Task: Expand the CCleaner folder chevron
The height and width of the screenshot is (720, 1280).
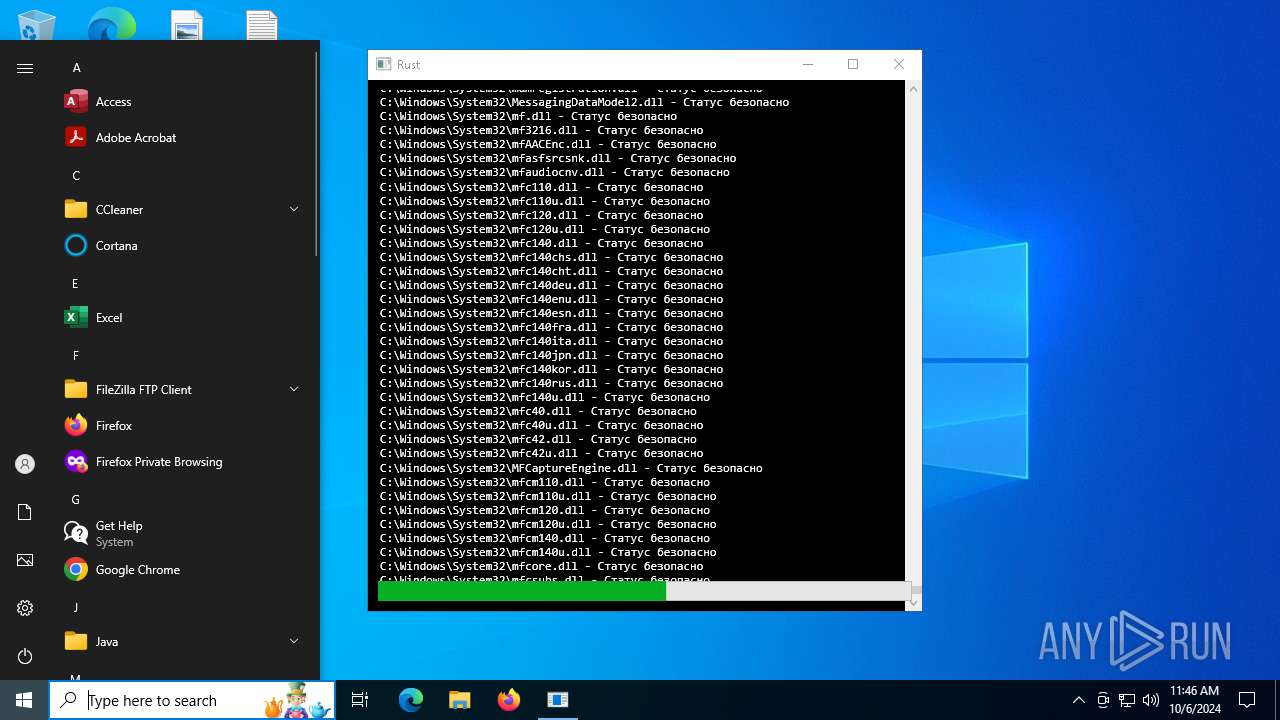Action: point(294,209)
